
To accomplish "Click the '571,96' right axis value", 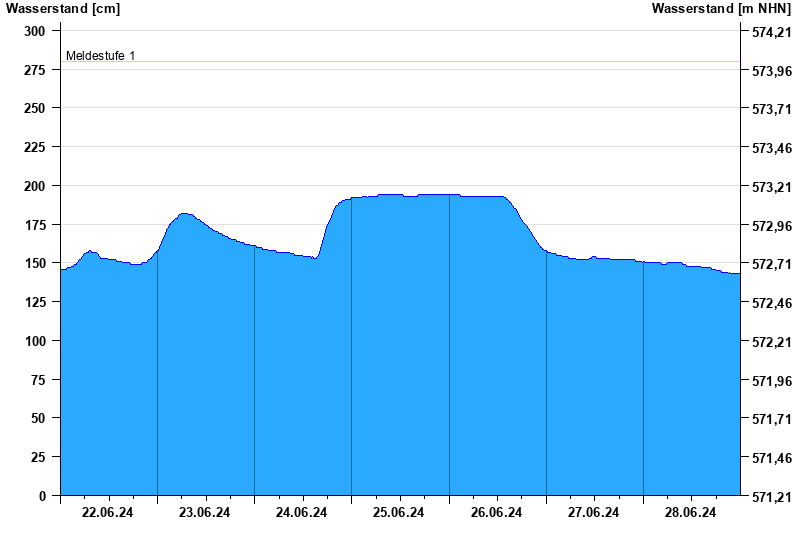I will tap(772, 381).
